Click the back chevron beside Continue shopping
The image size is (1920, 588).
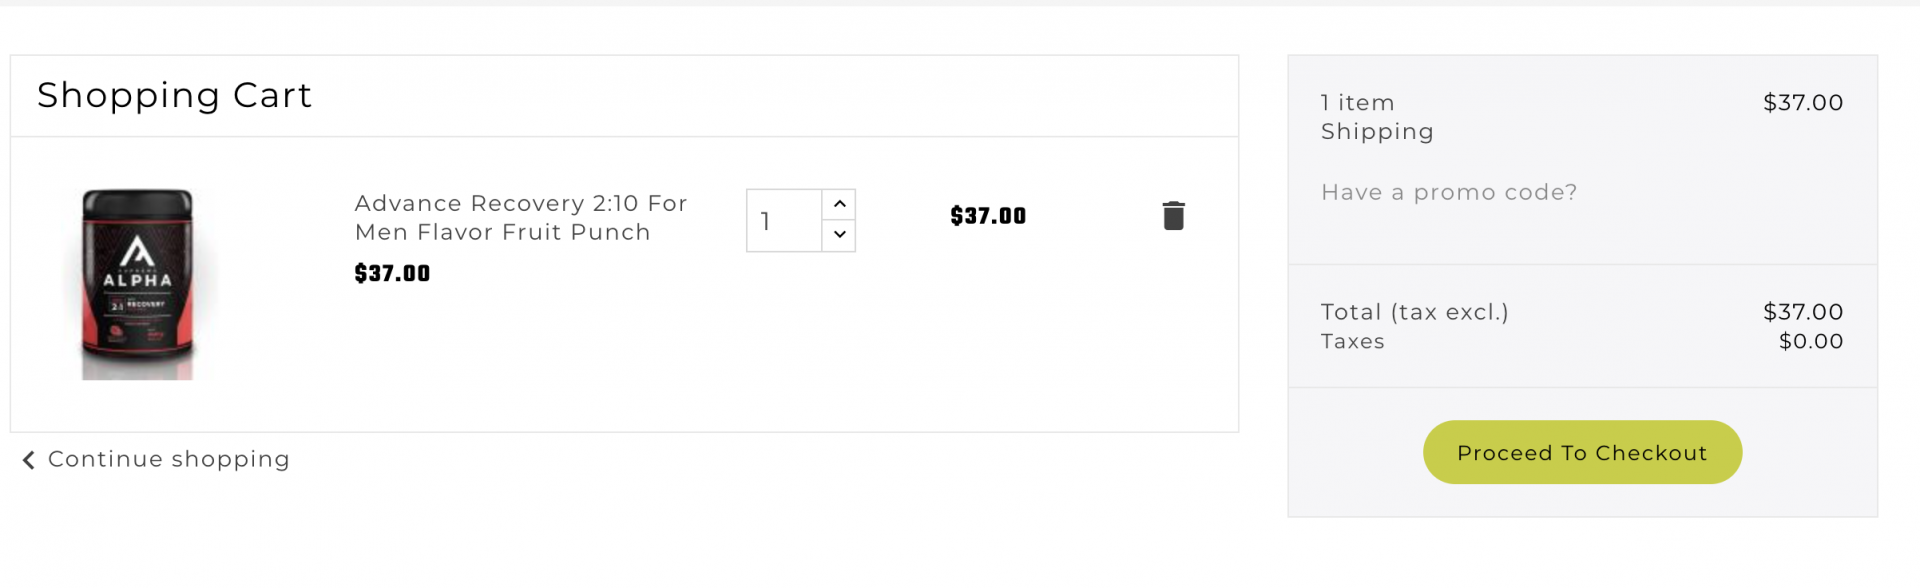[29, 460]
